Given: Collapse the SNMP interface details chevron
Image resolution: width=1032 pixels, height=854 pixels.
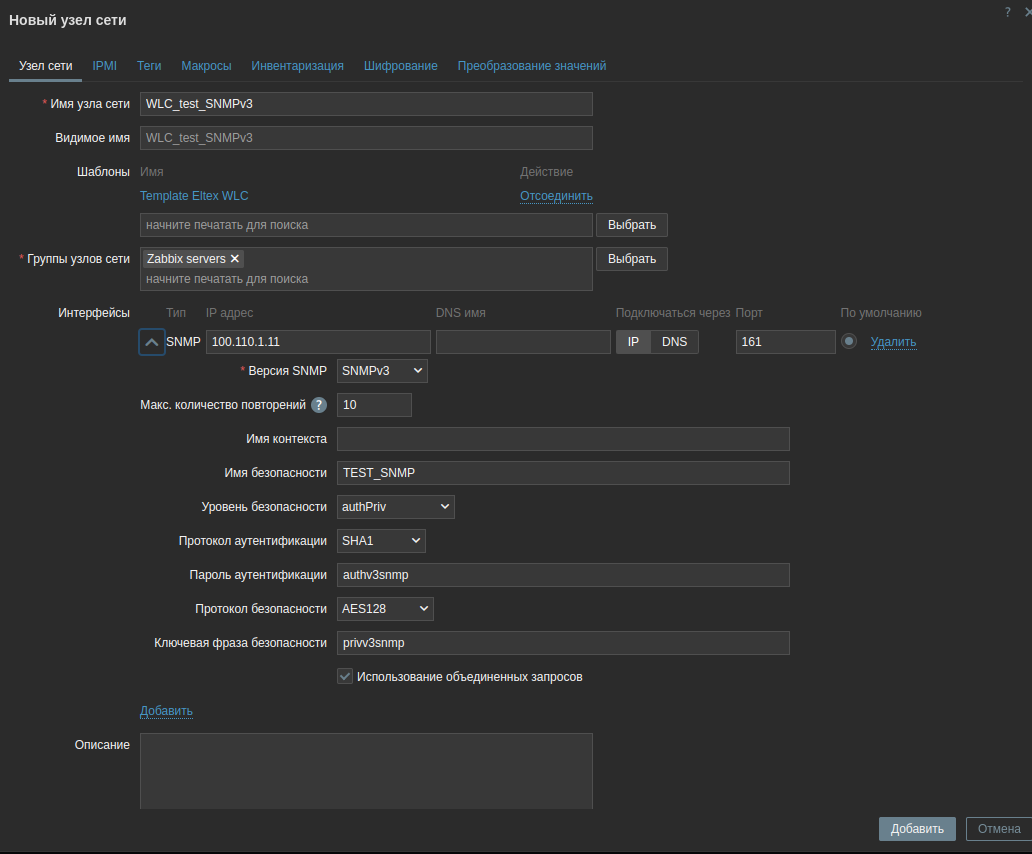Looking at the screenshot, I should pos(152,342).
